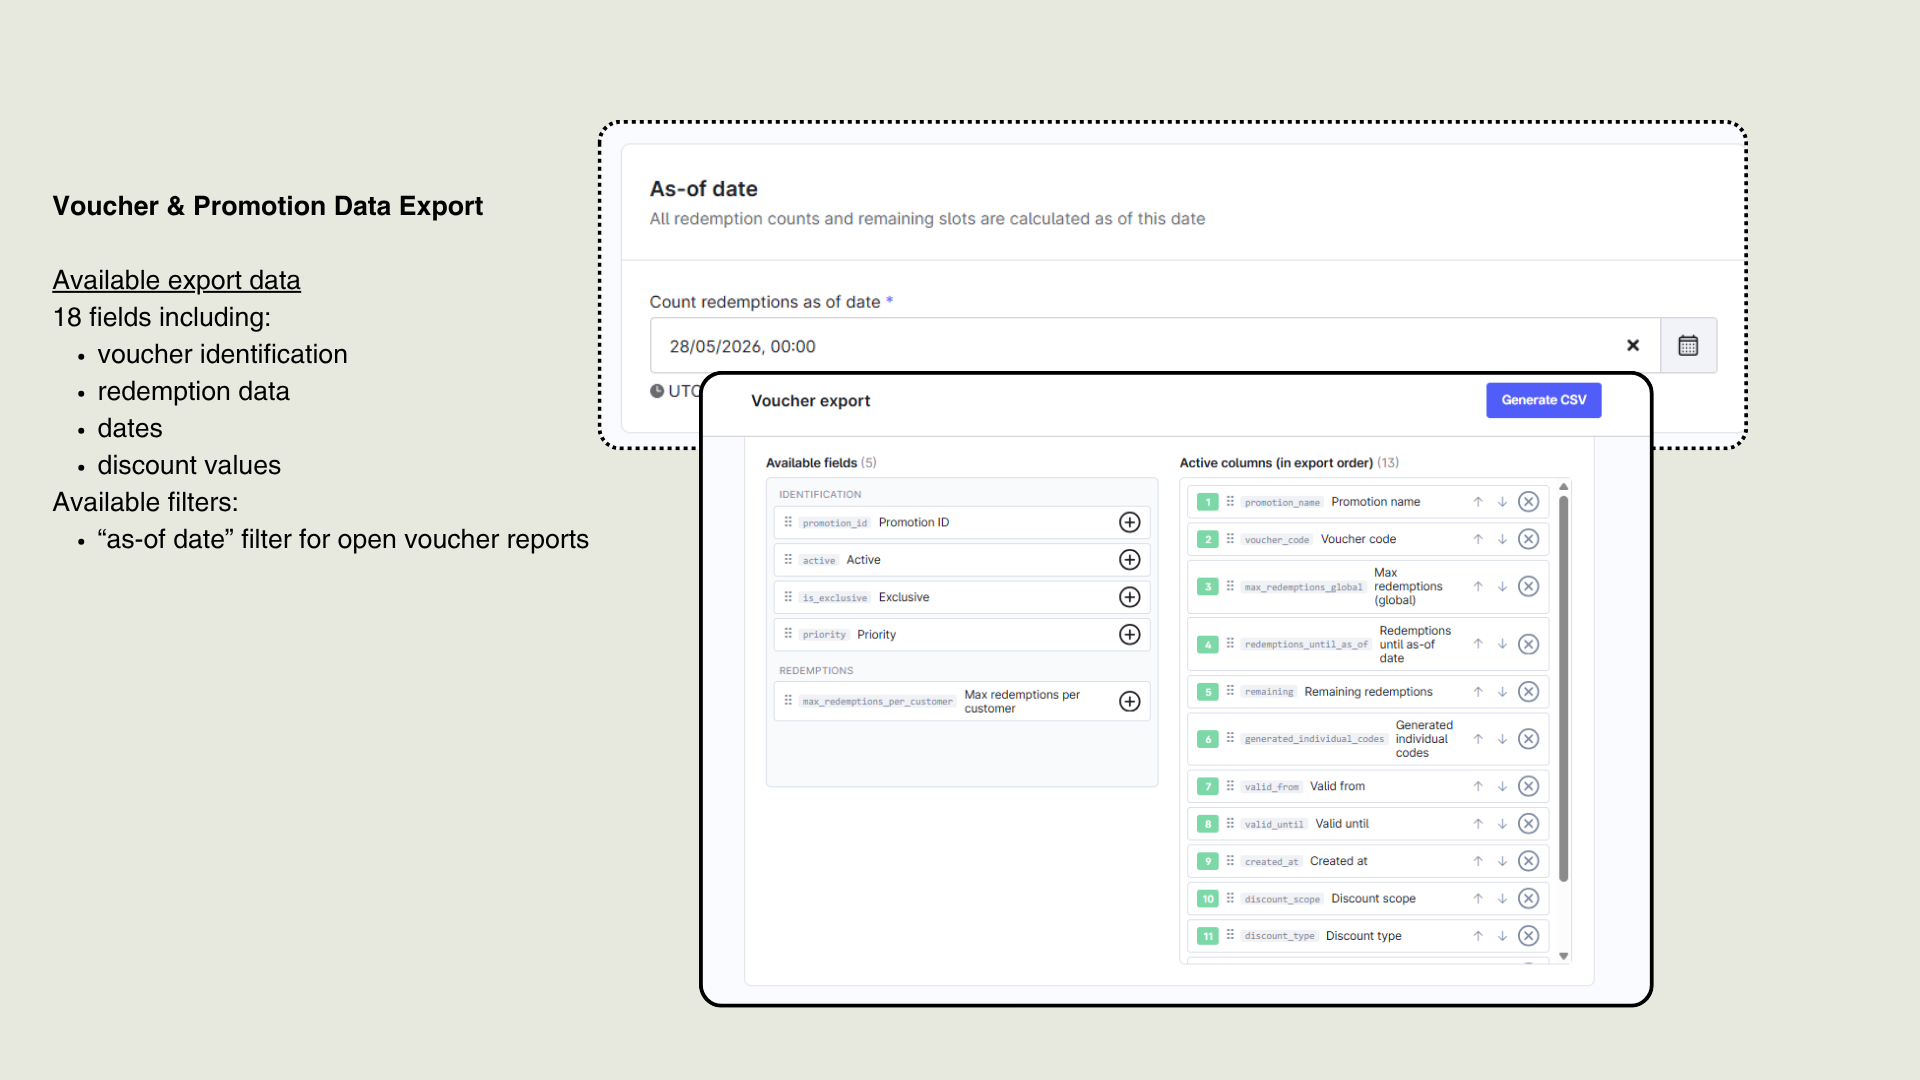Move Remaining redemptions column up
The width and height of the screenshot is (1920, 1080).
point(1477,692)
